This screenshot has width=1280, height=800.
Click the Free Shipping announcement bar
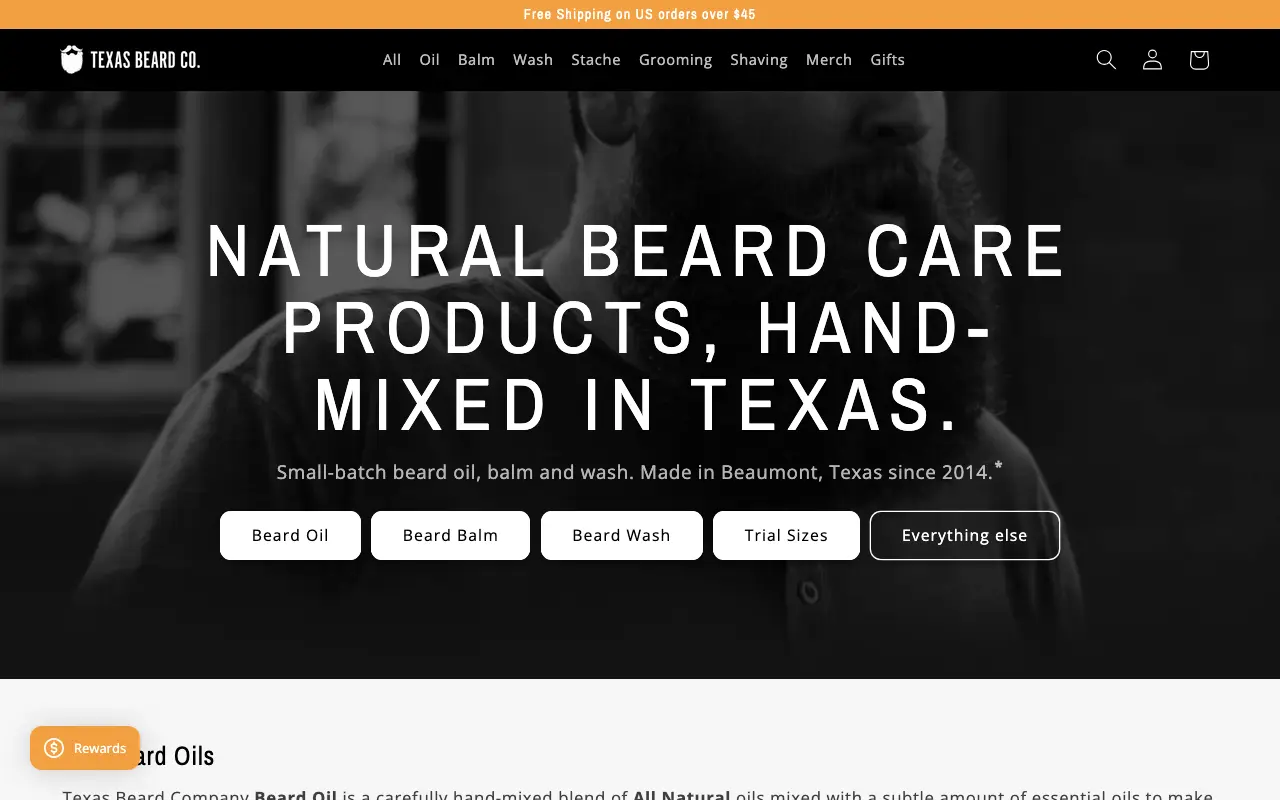point(640,14)
